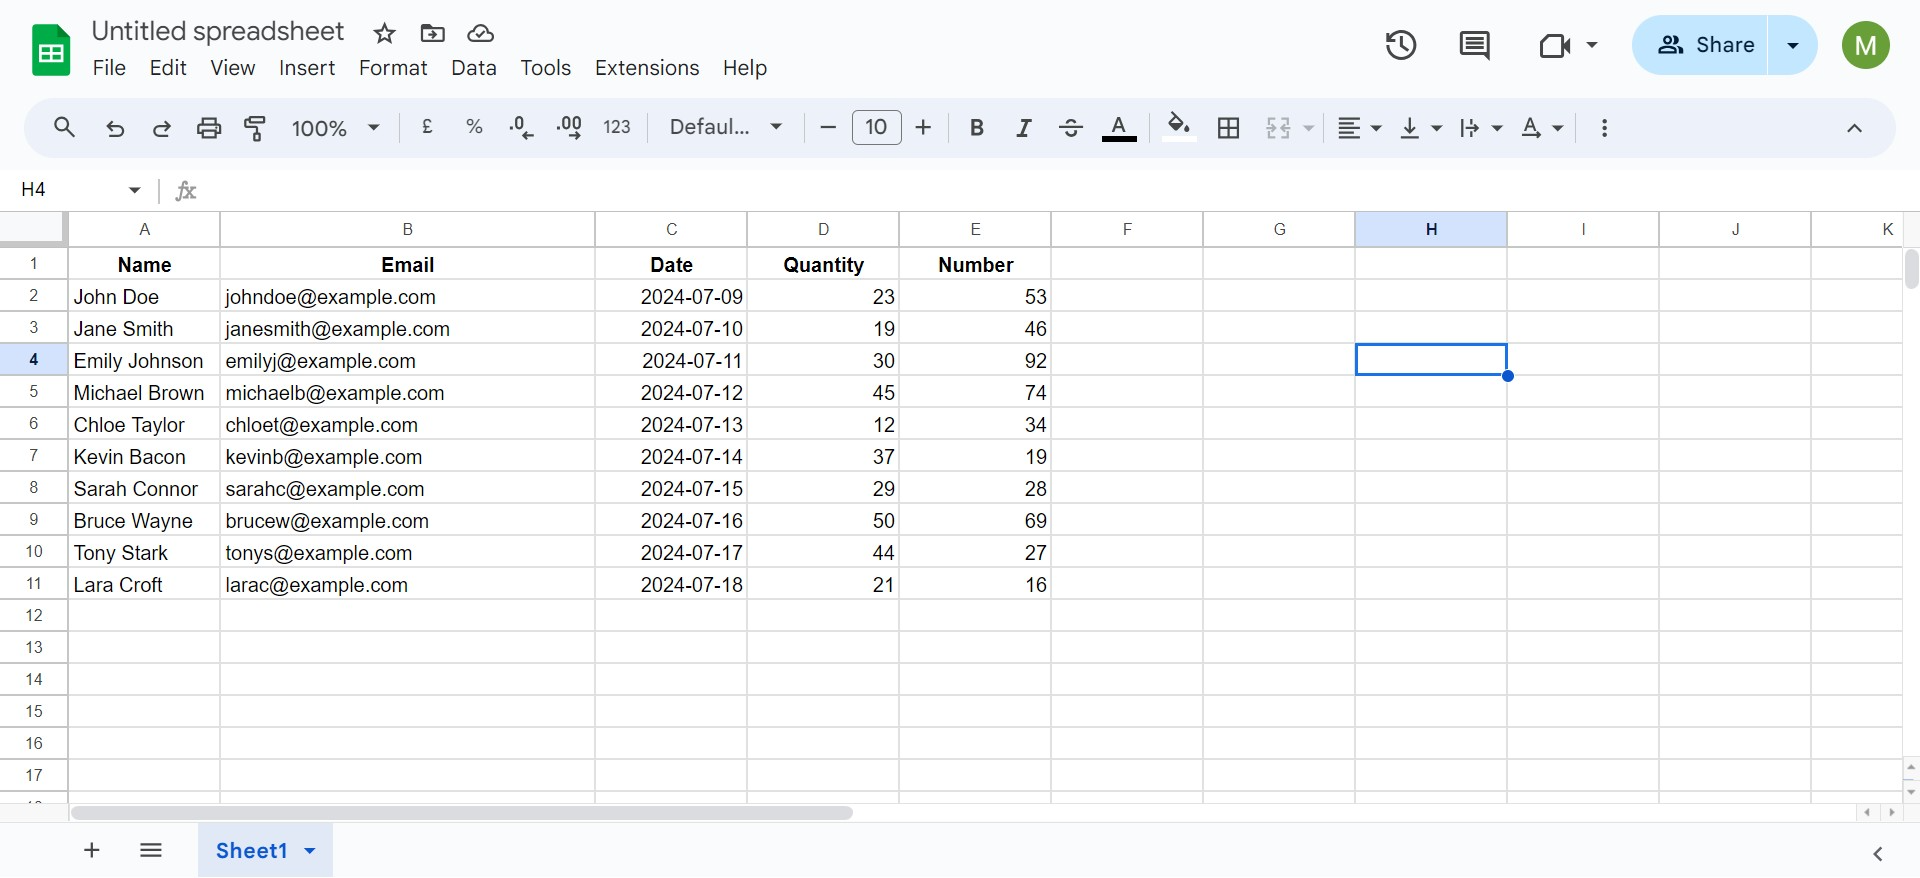Decrease decimal places

[521, 127]
